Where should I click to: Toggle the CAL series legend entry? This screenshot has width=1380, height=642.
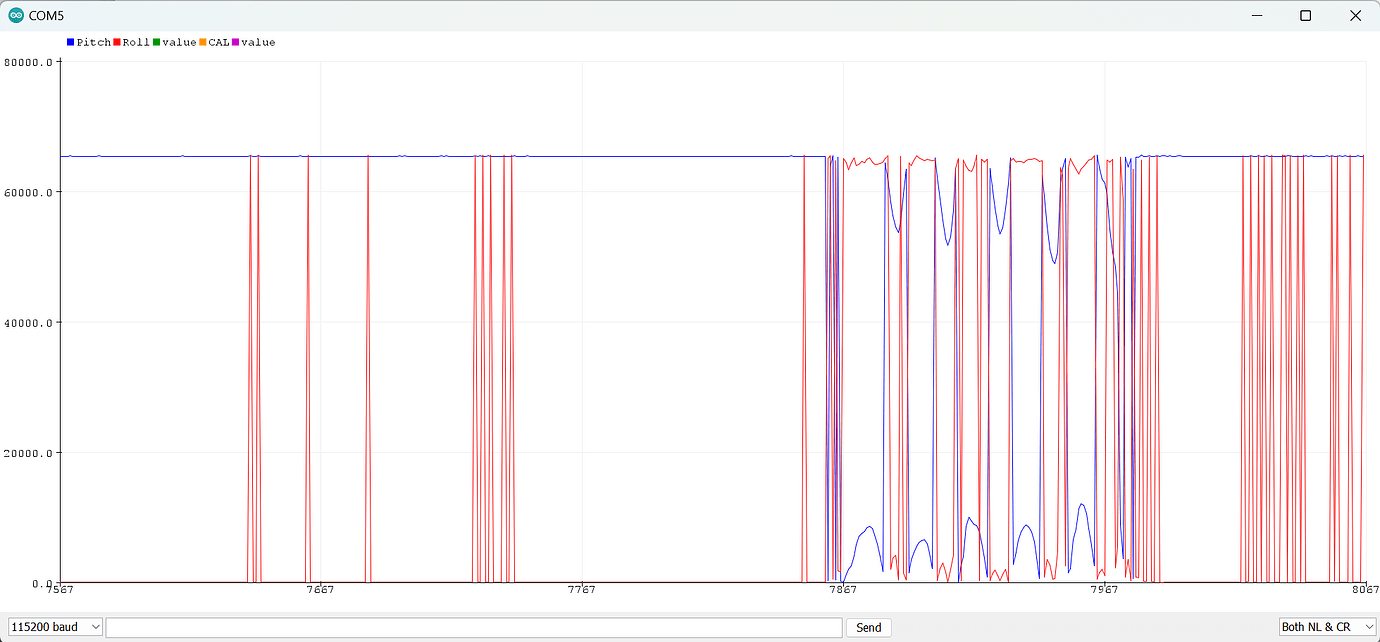point(218,42)
